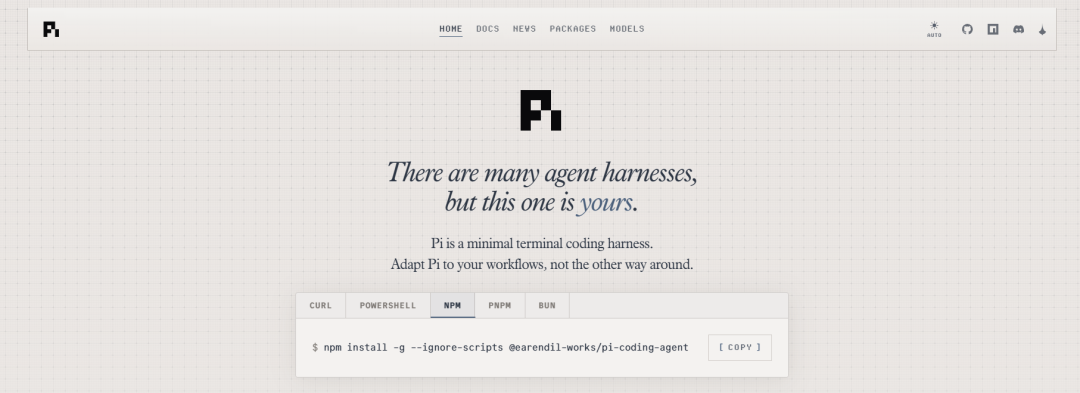Image resolution: width=1080 pixels, height=393 pixels.
Task: Open the Packages nav item
Action: point(572,29)
